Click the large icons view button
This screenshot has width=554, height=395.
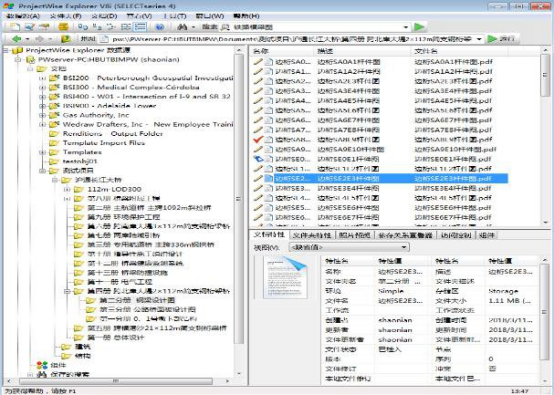pyautogui.click(x=83, y=27)
